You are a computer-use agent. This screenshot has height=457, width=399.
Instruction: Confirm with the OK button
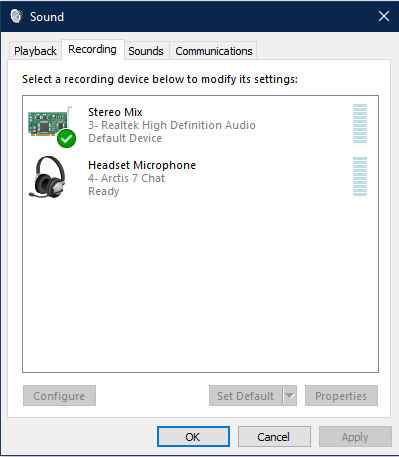click(x=193, y=436)
